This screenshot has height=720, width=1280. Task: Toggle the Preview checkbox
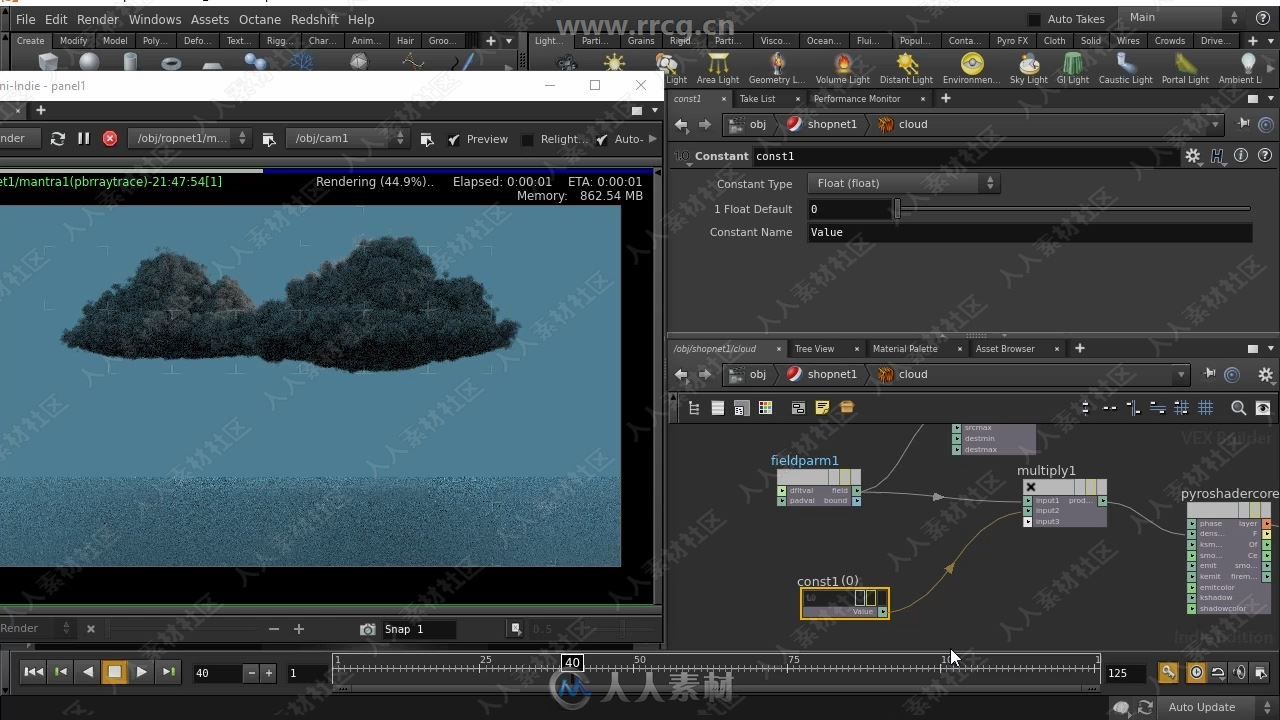tap(454, 140)
